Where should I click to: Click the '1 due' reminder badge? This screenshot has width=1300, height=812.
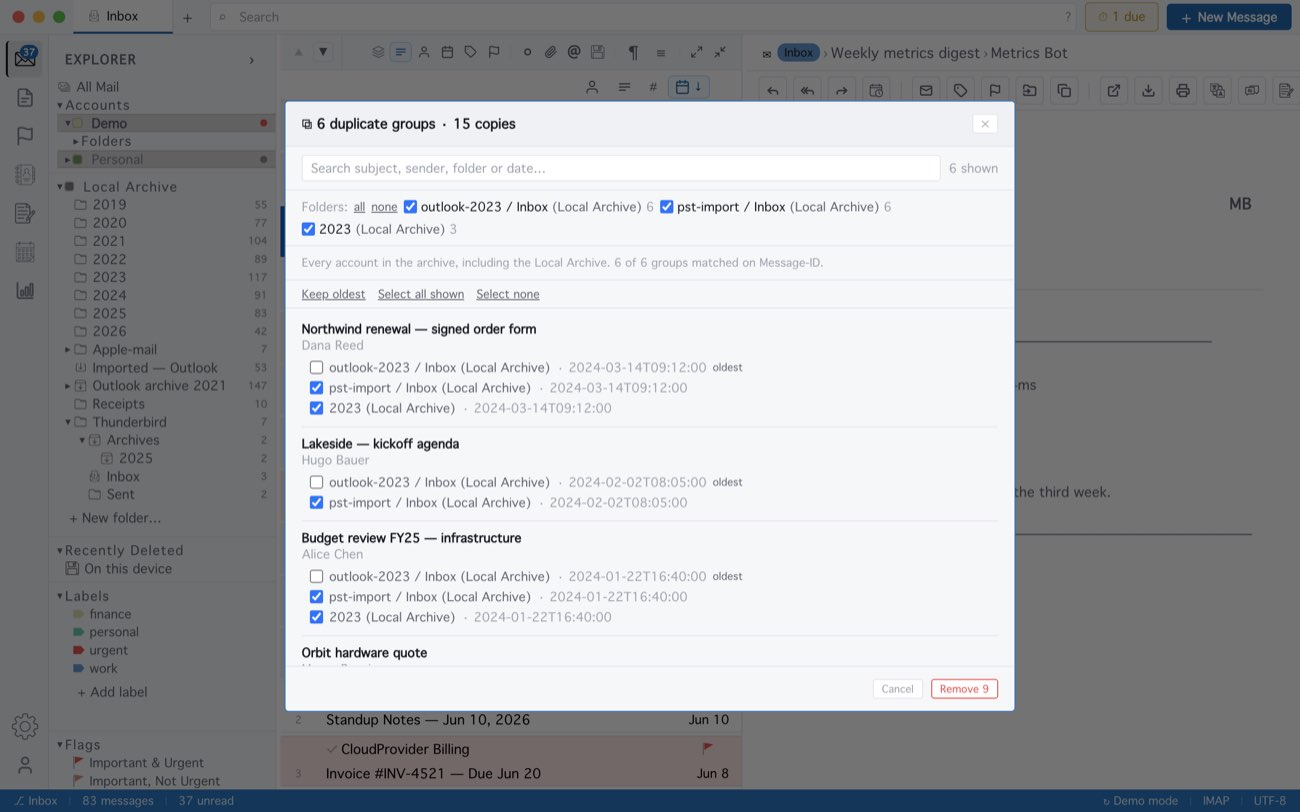tap(1122, 17)
